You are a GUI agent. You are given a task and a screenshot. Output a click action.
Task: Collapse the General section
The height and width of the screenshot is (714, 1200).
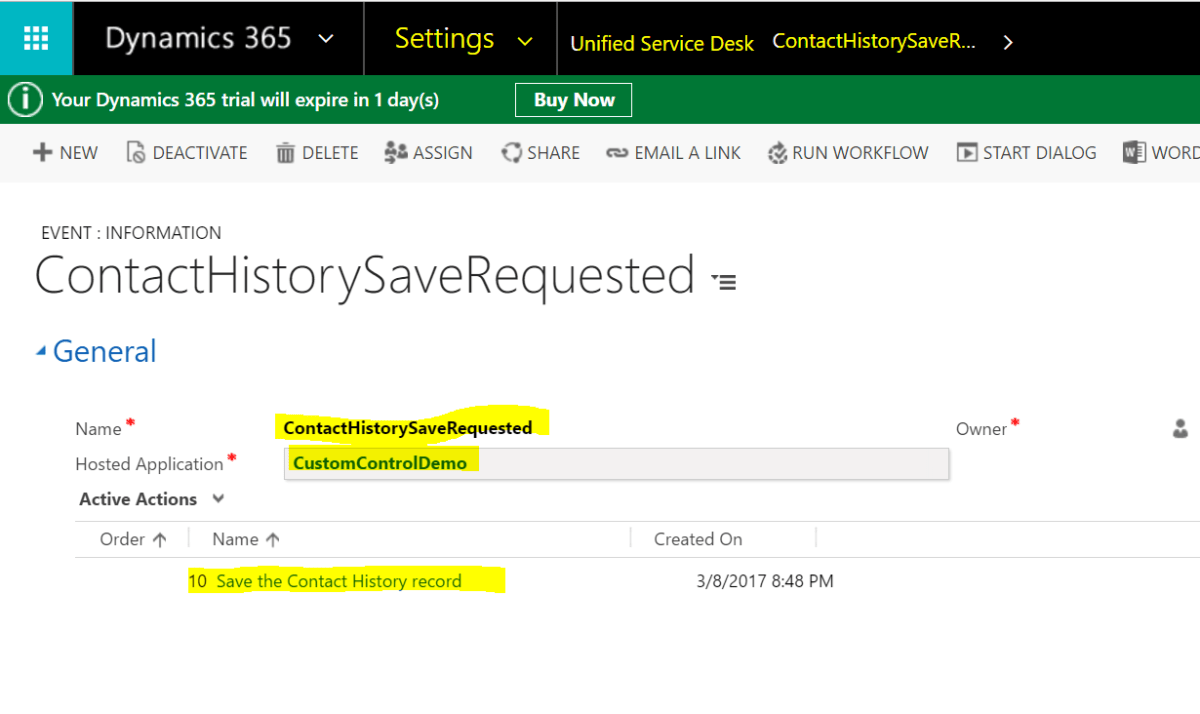pos(40,351)
